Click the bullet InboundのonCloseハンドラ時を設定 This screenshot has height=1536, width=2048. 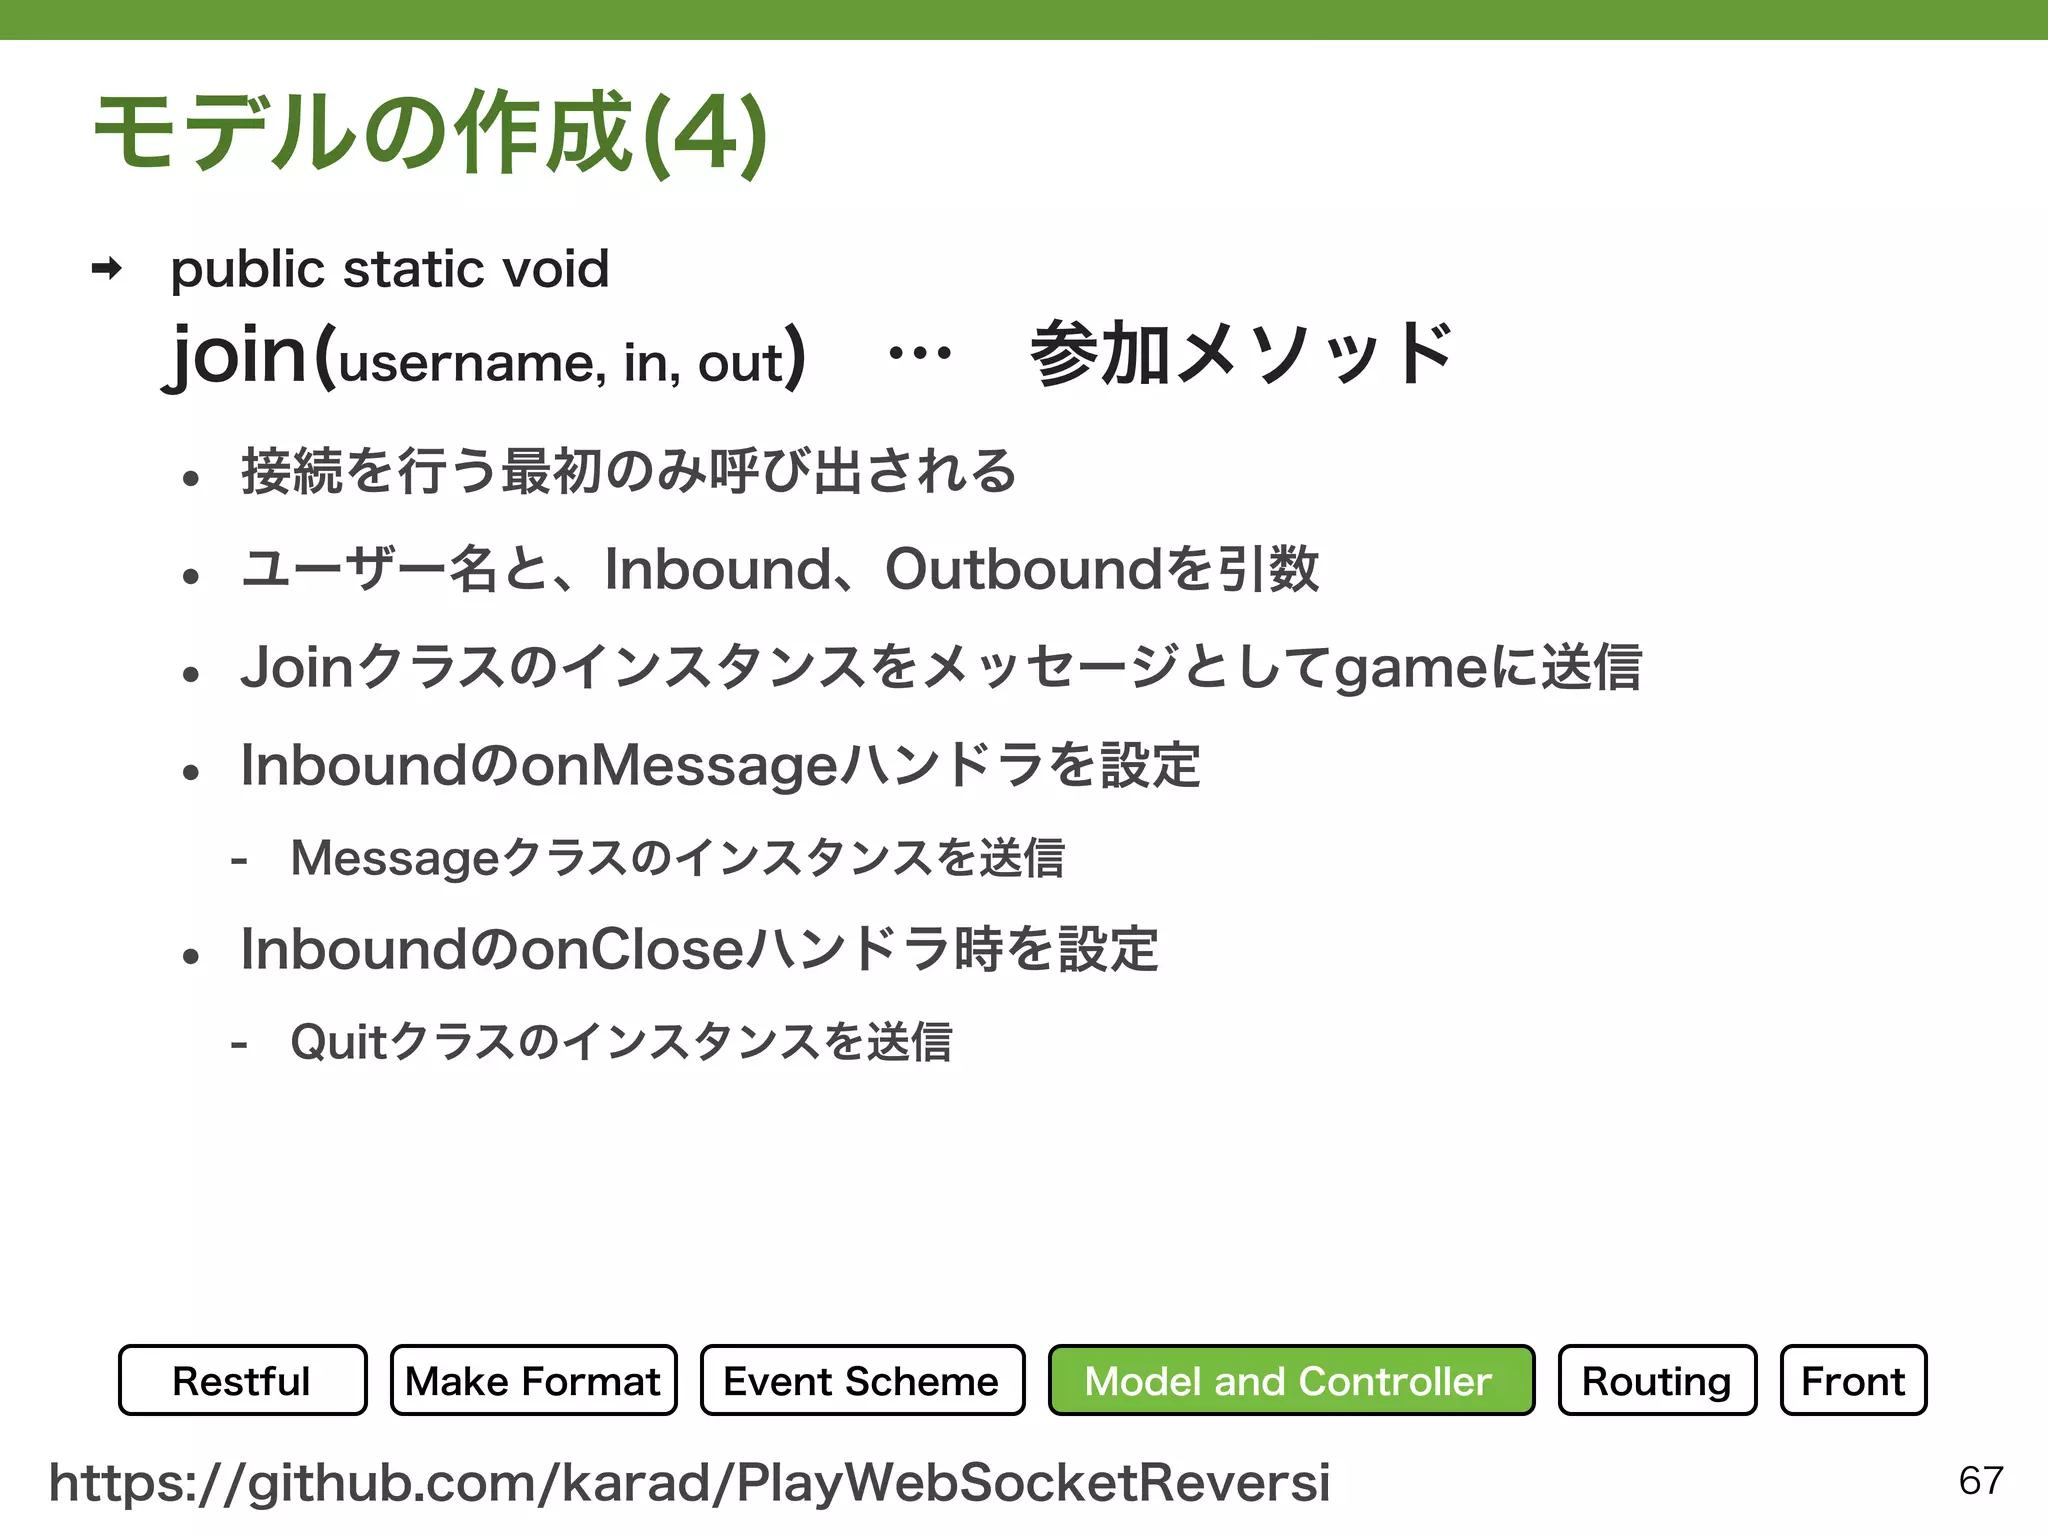coord(700,950)
